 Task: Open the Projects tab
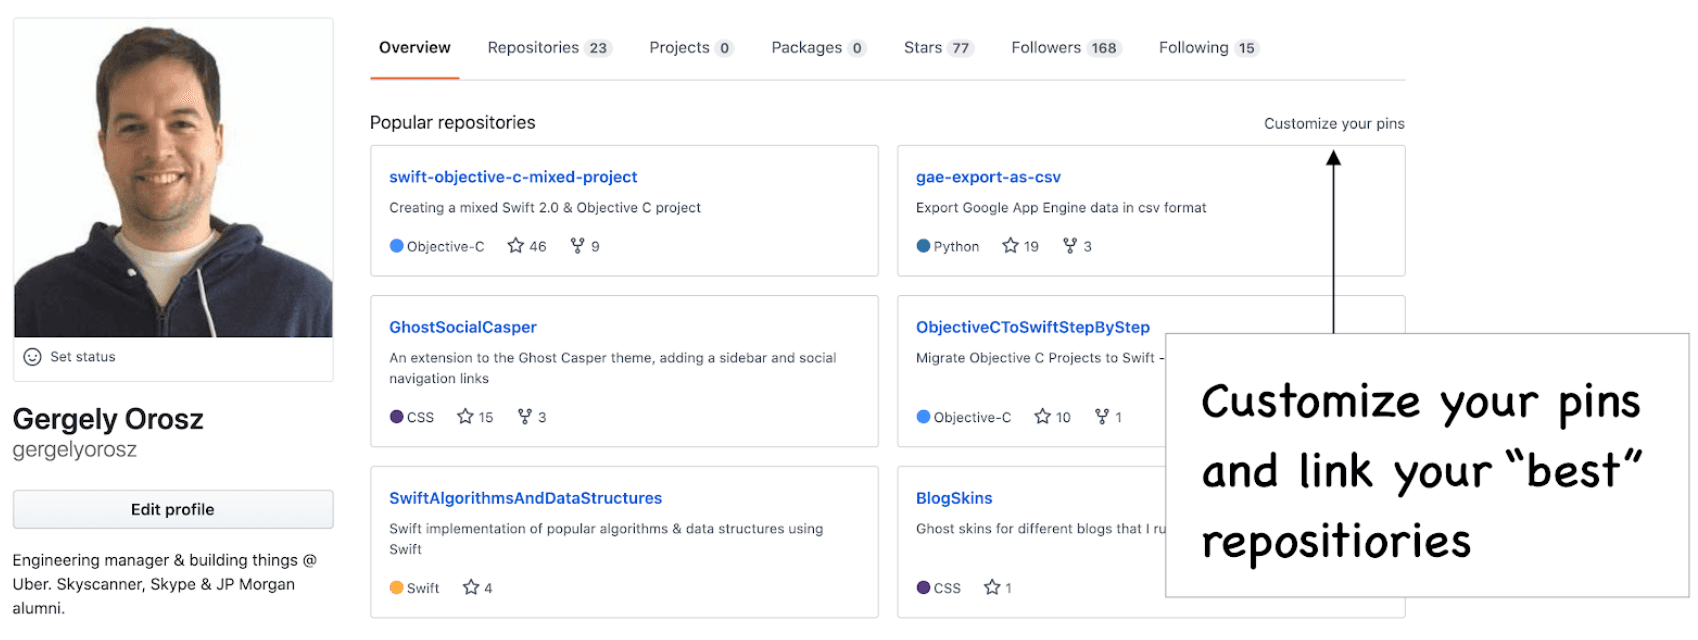tap(691, 48)
